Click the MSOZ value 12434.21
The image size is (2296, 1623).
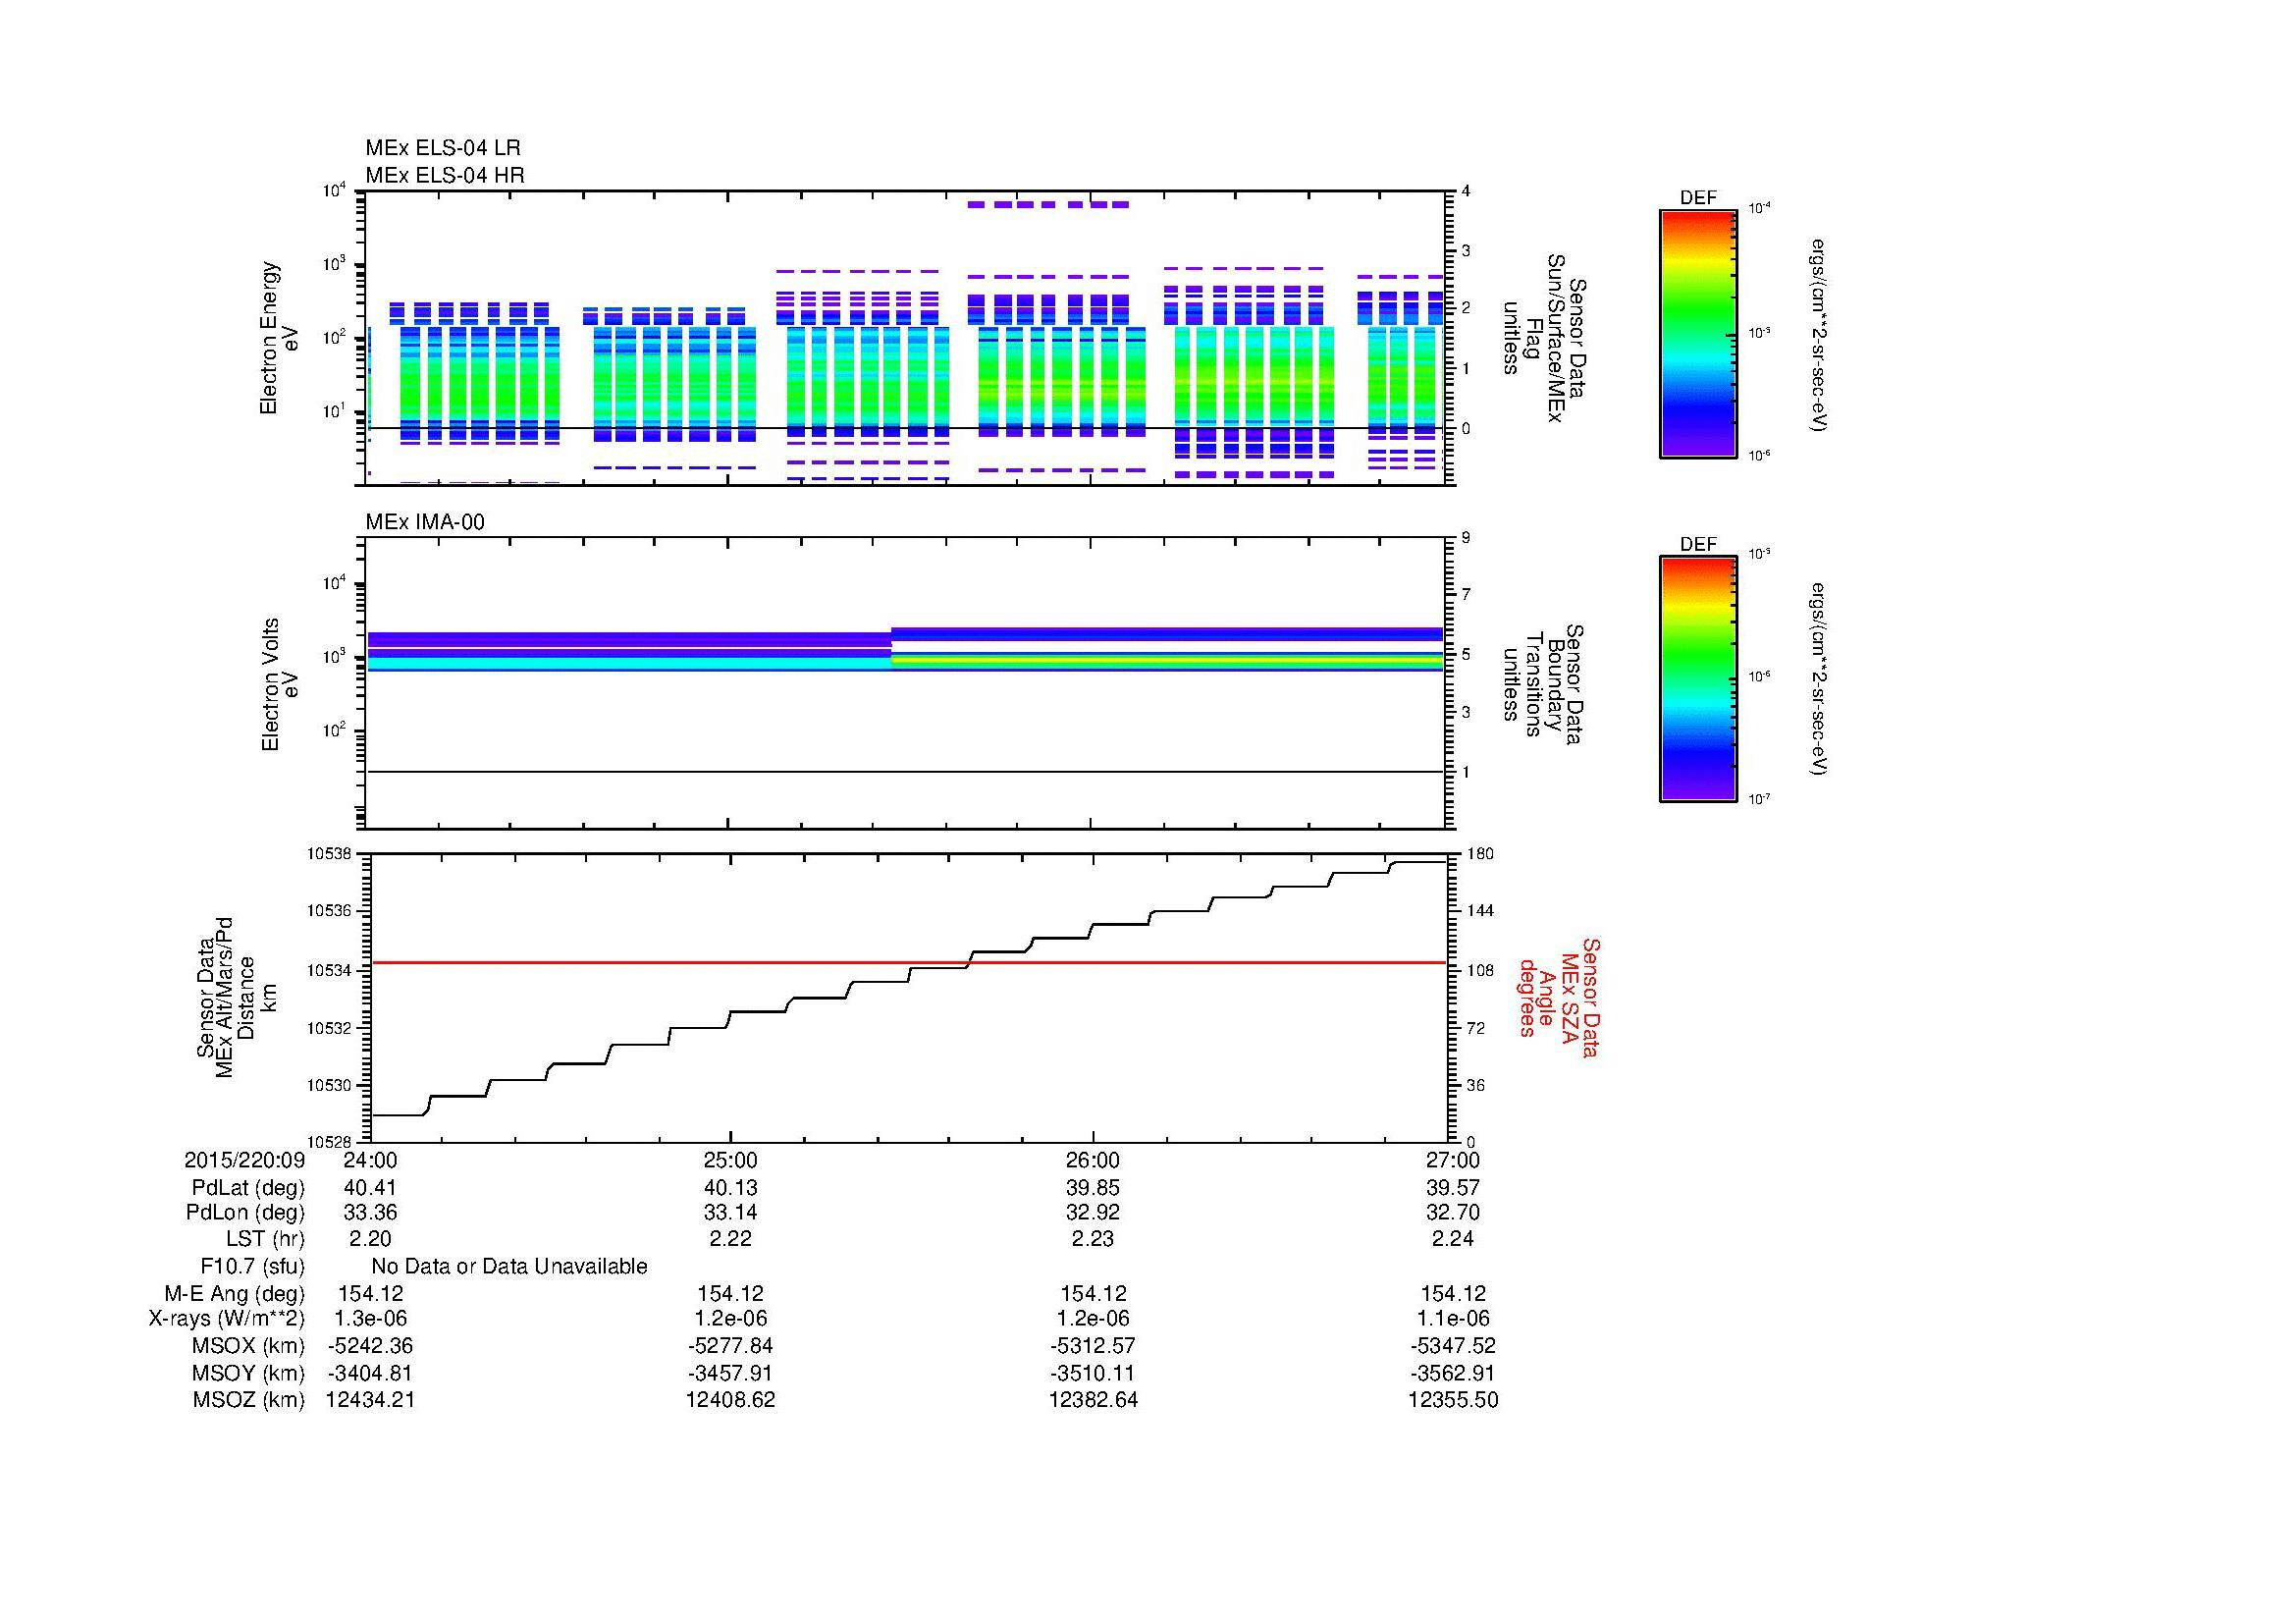tap(370, 1400)
